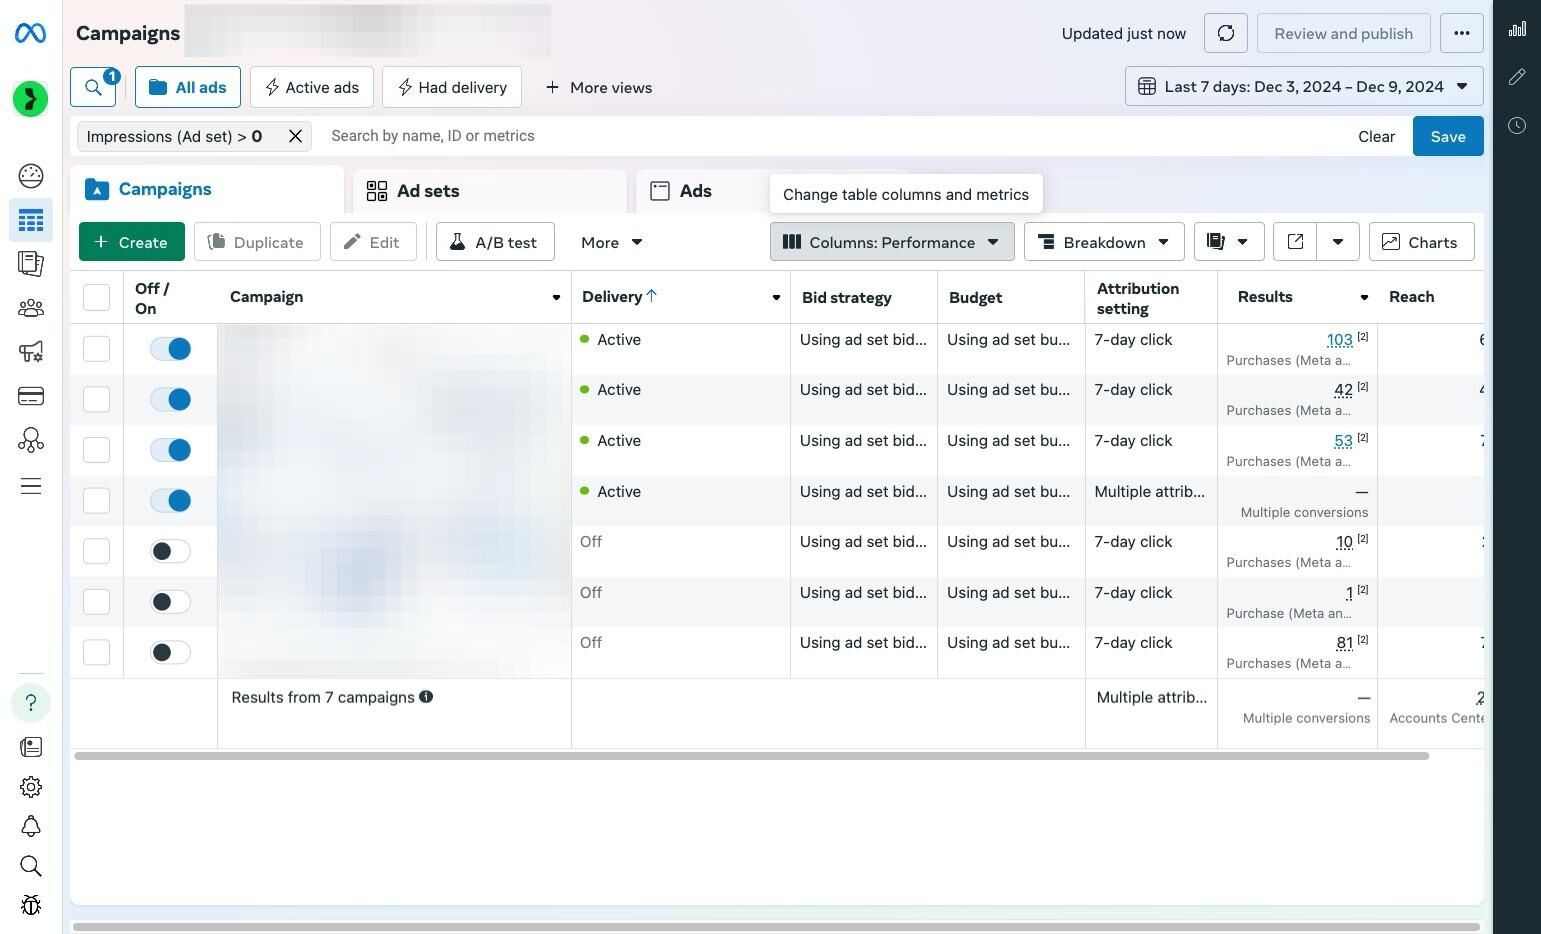Click the blue Save button
The width and height of the screenshot is (1541, 934).
click(x=1447, y=136)
